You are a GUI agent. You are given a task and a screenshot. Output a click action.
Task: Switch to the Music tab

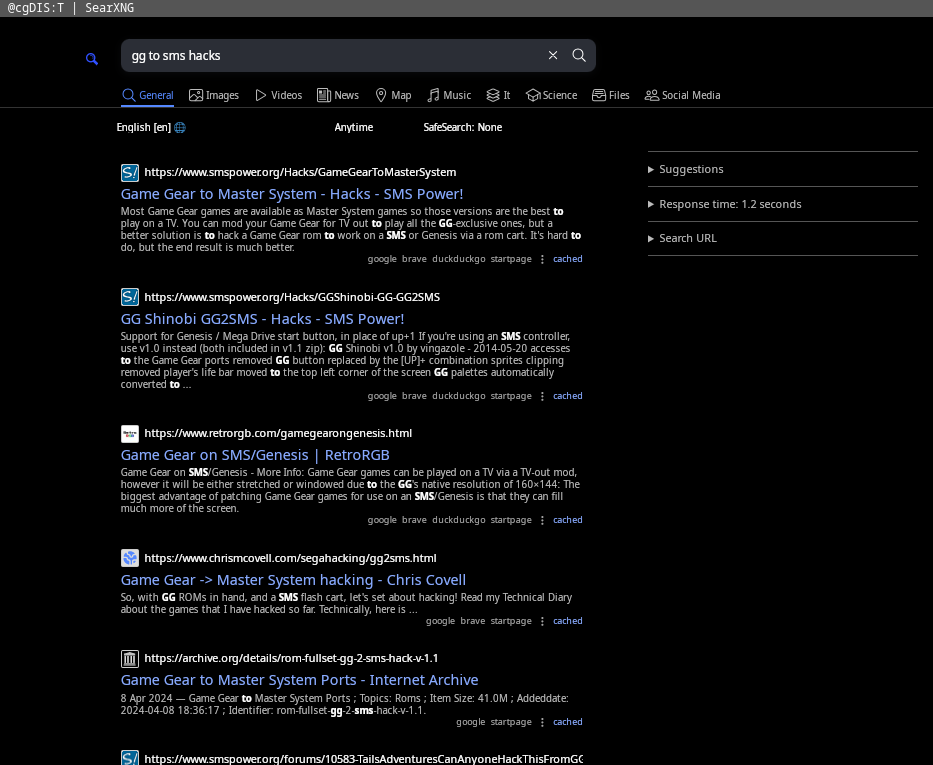[x=449, y=95]
